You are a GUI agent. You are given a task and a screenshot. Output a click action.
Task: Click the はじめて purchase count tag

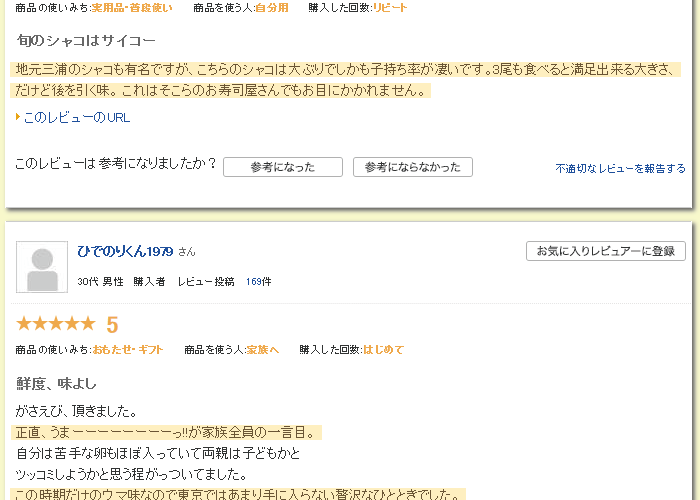point(383,350)
